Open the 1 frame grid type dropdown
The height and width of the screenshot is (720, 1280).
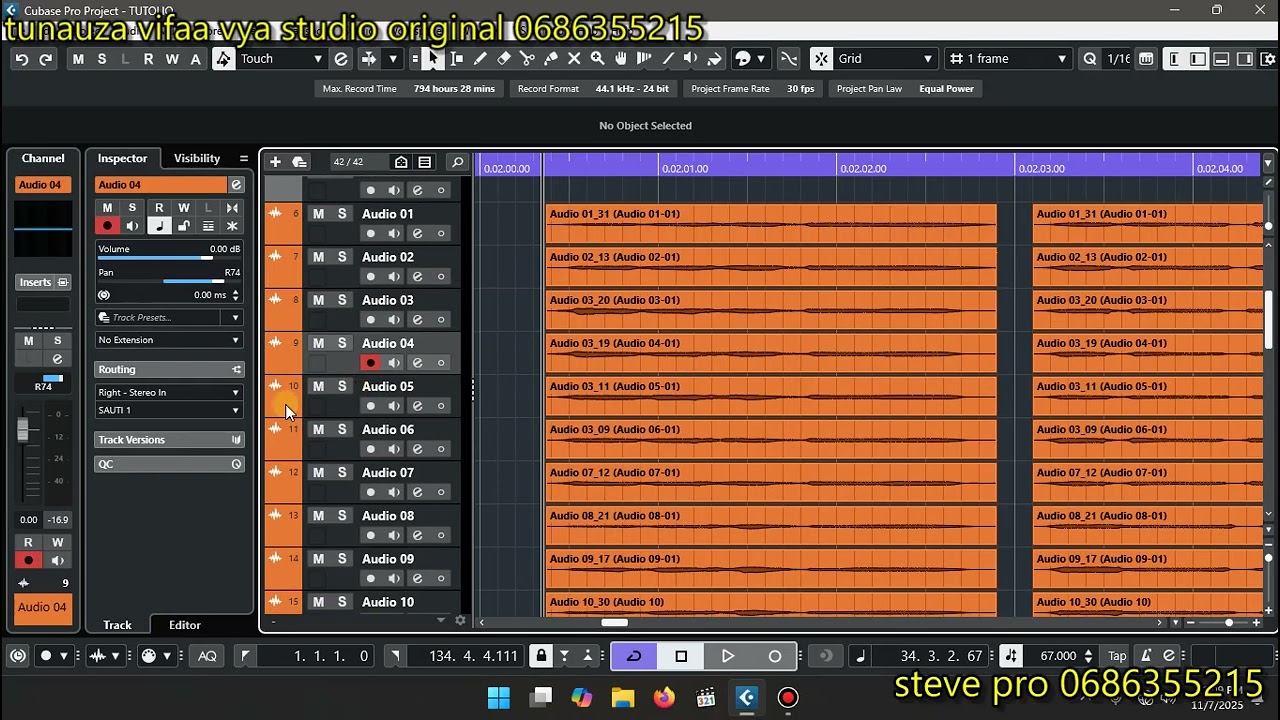[1062, 59]
